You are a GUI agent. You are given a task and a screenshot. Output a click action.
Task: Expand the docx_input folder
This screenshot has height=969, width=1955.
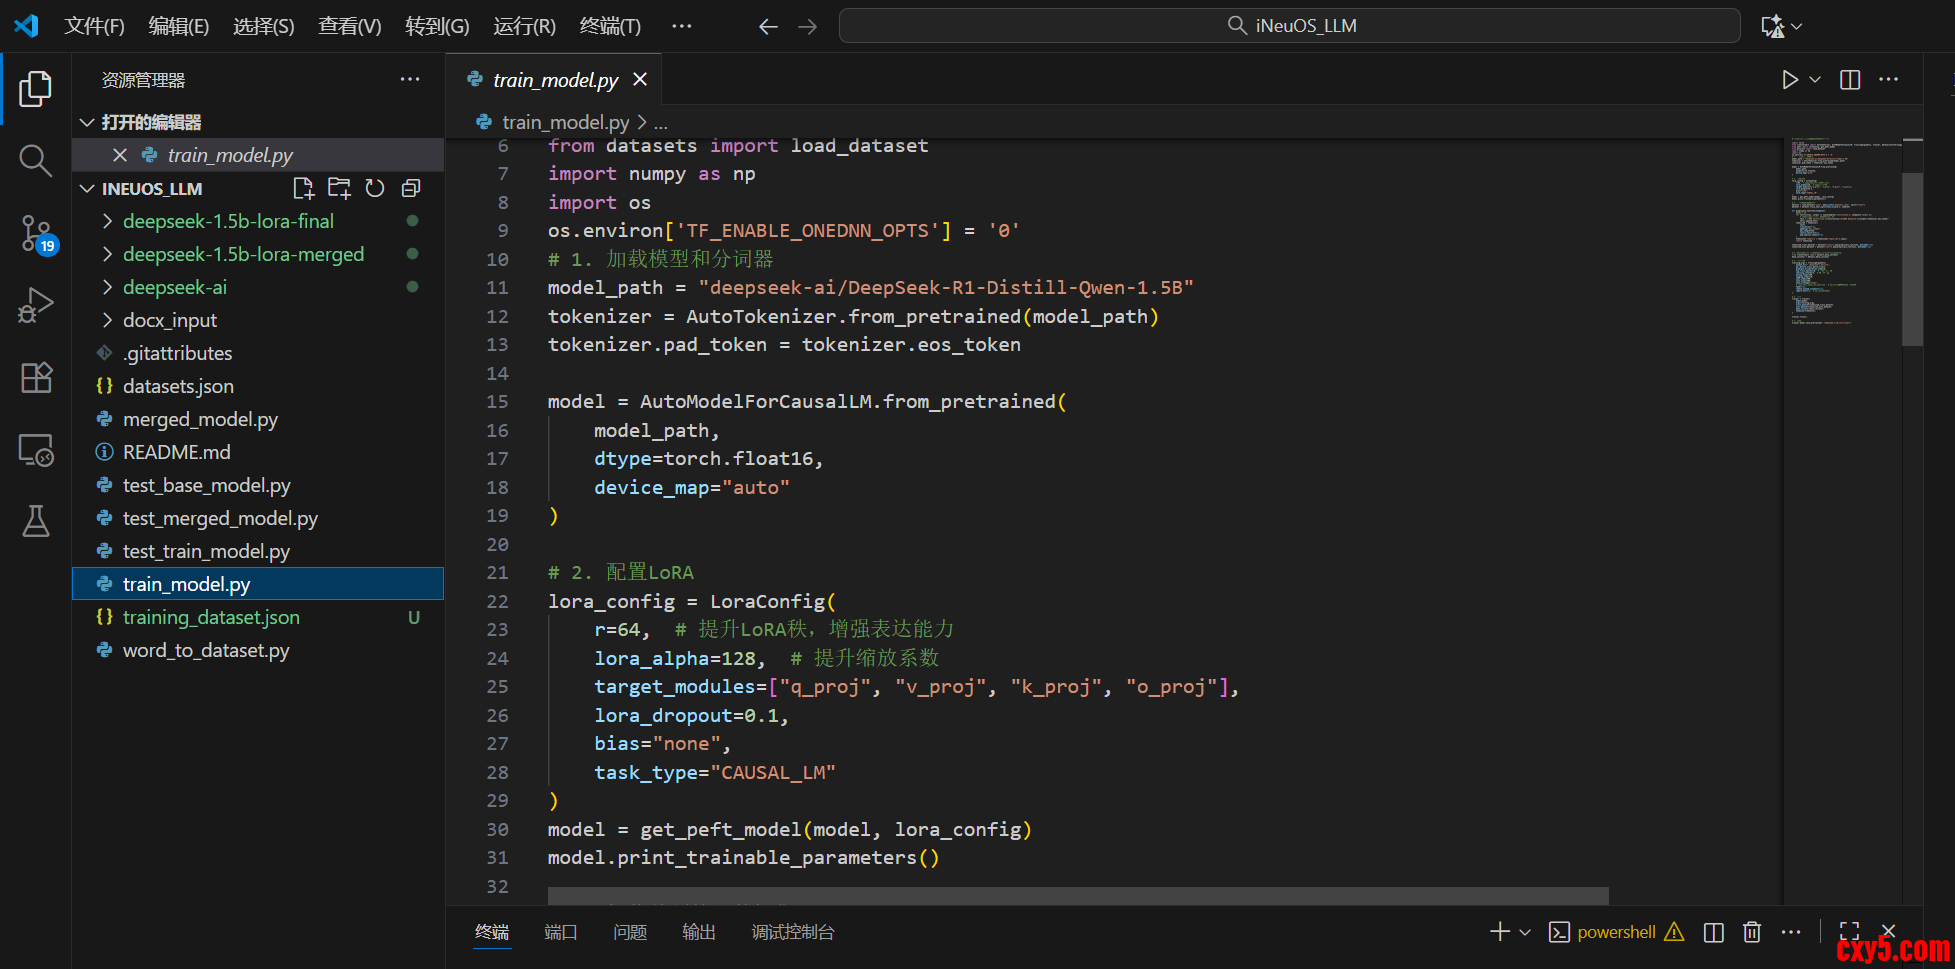coord(170,320)
